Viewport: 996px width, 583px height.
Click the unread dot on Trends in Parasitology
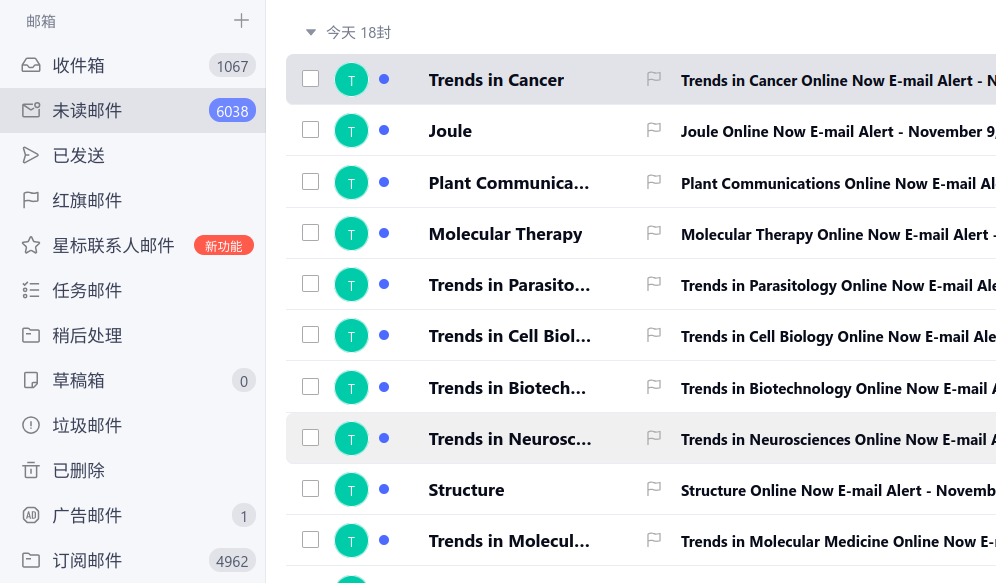[x=384, y=284]
